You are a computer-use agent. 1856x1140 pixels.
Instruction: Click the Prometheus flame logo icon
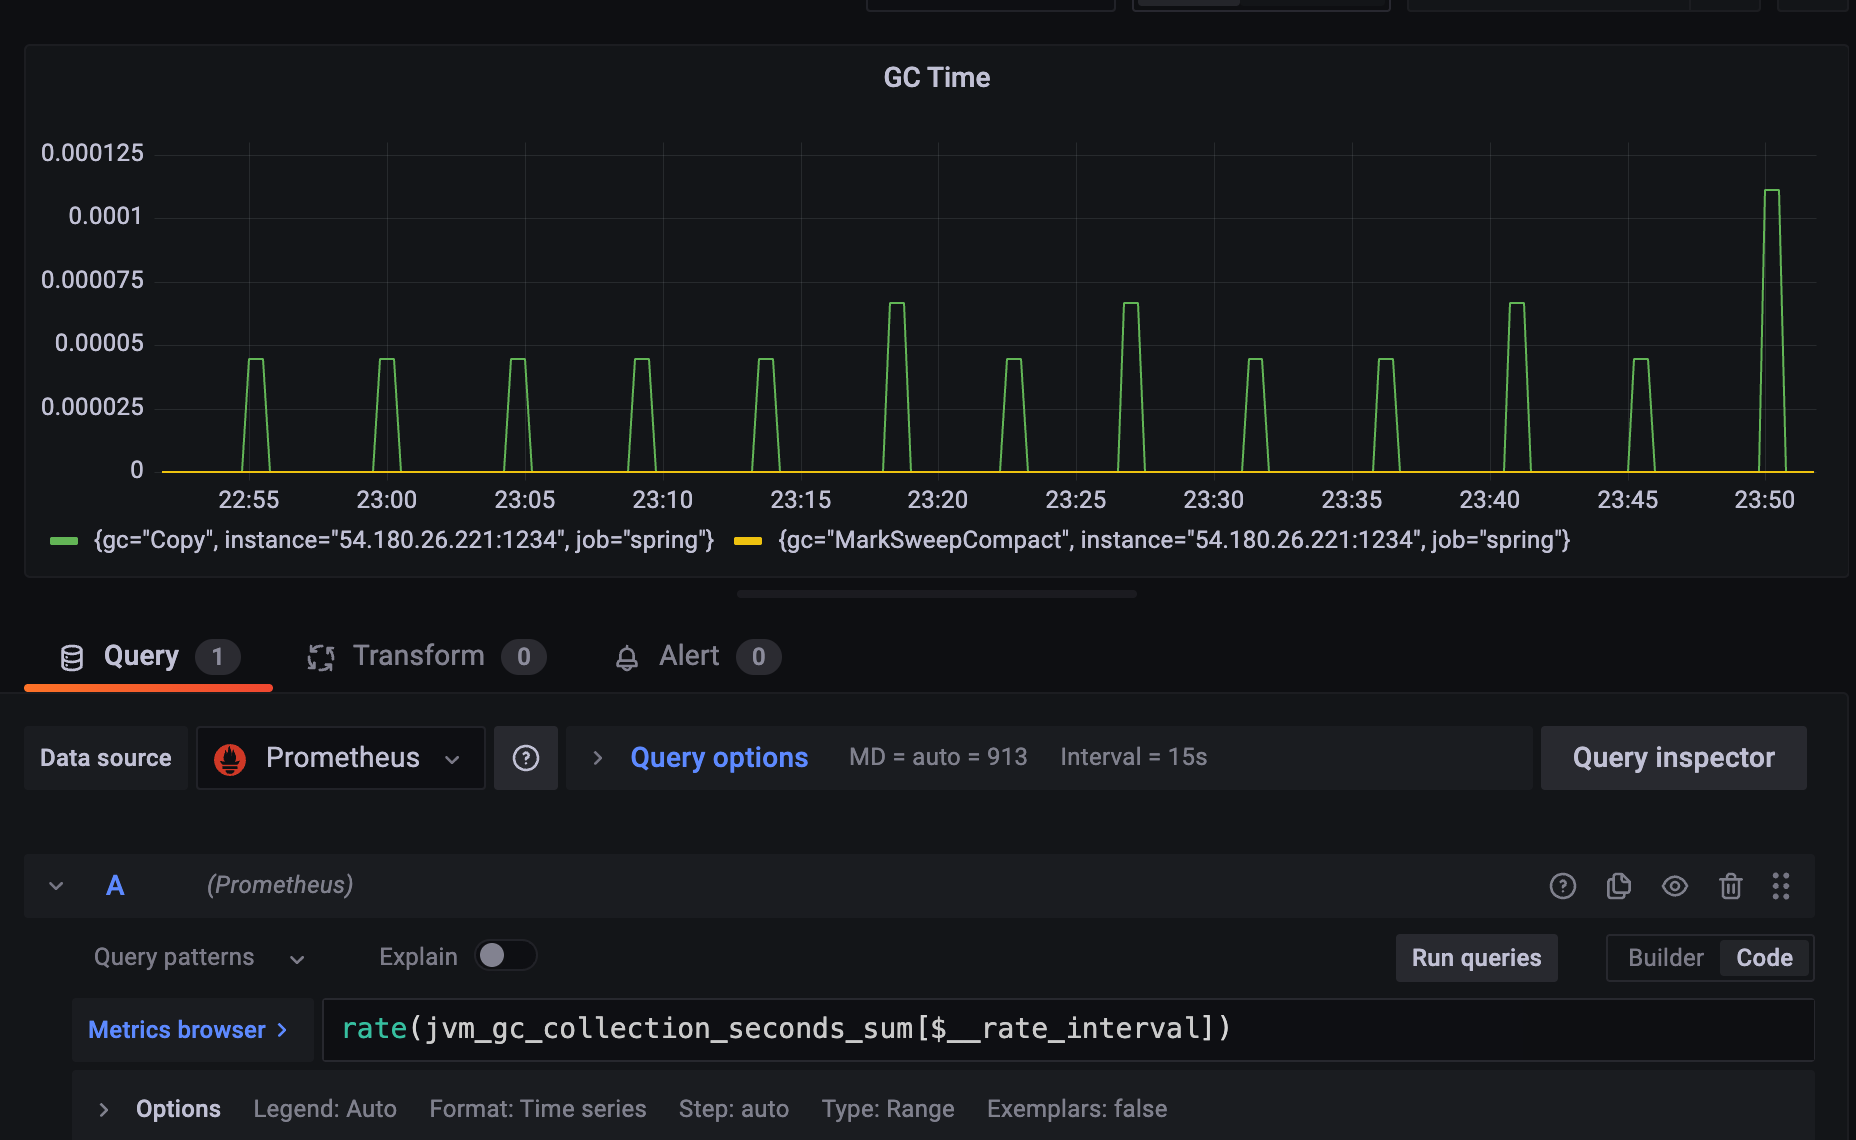(x=230, y=759)
